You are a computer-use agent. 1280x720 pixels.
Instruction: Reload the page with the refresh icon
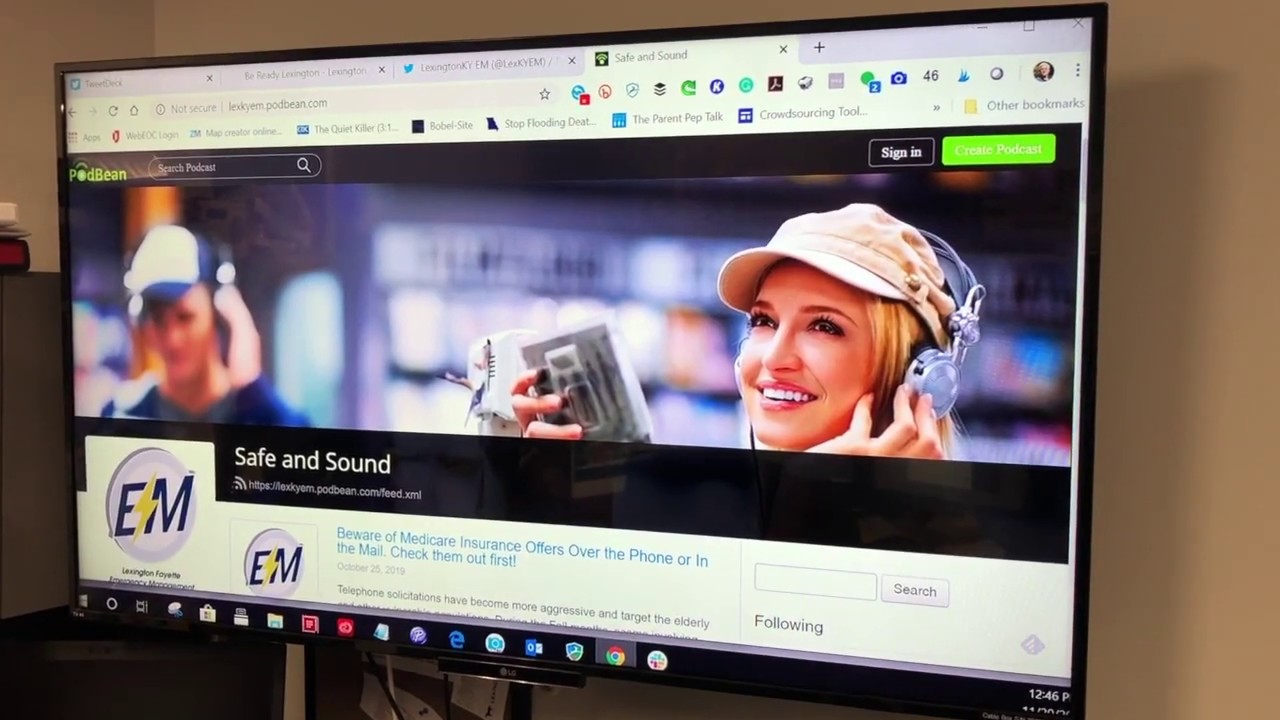112,110
